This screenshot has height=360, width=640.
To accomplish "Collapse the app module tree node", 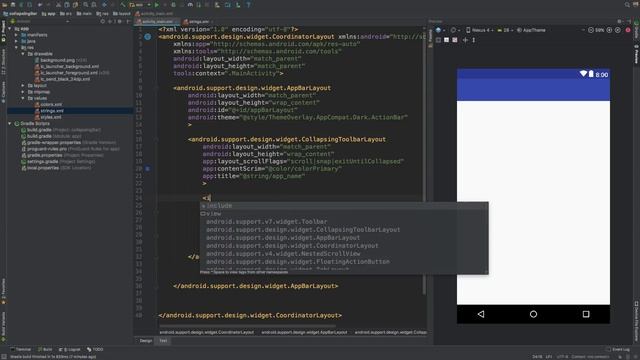I will 10,29.
